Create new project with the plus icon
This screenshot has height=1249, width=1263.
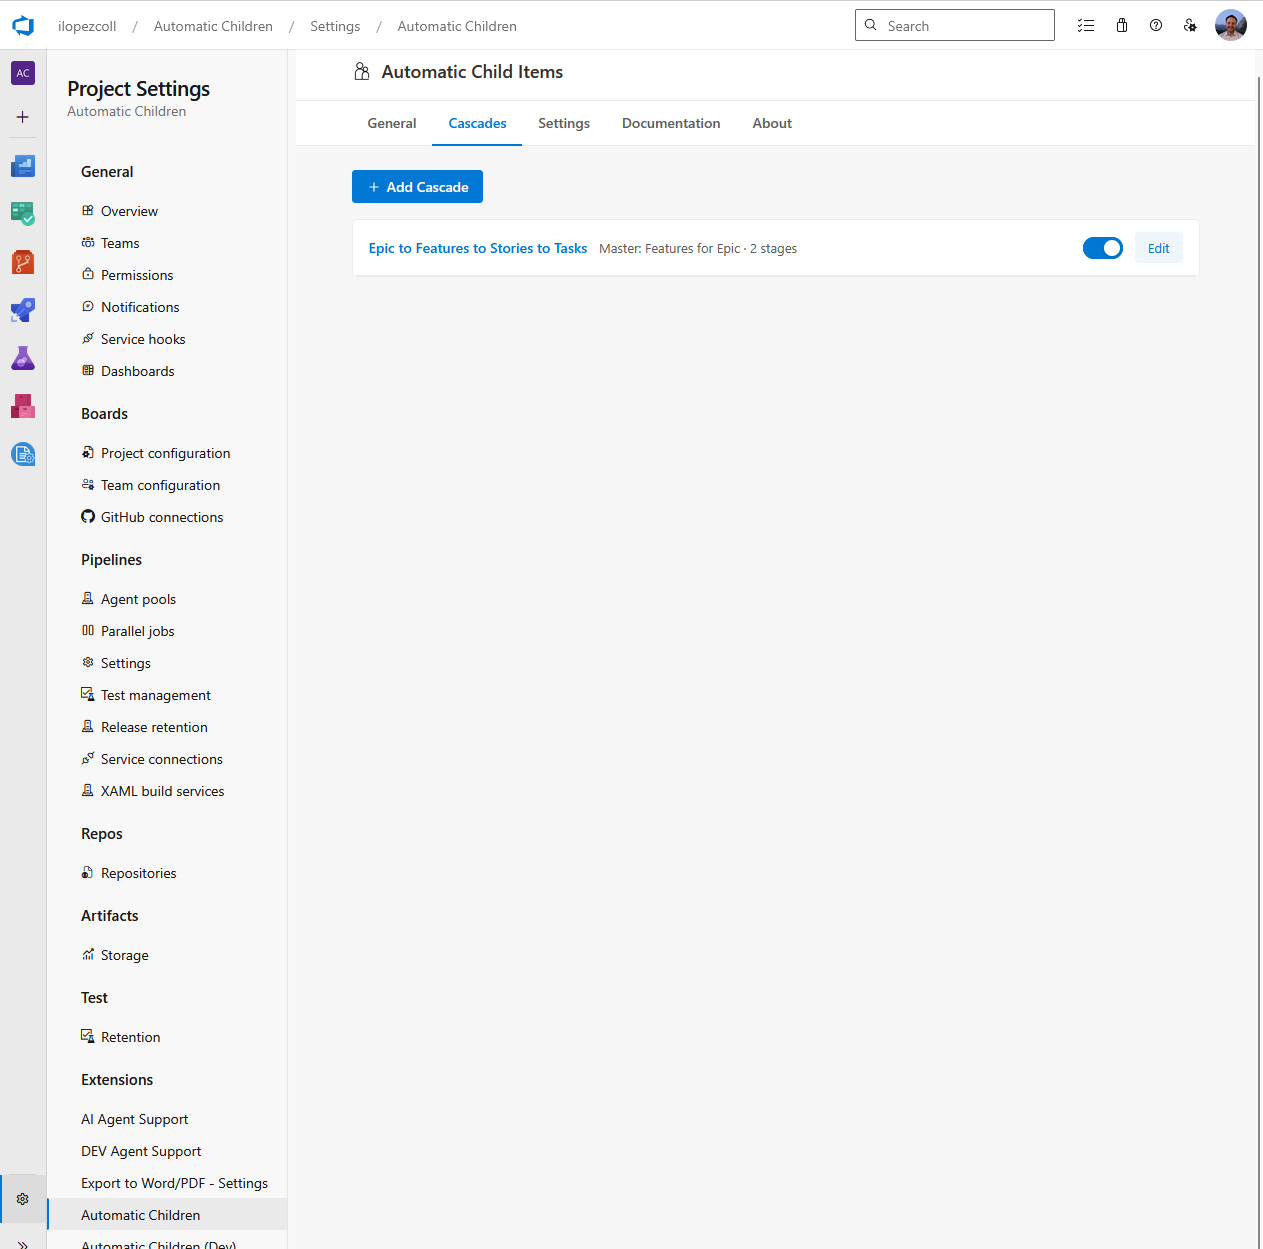[22, 117]
